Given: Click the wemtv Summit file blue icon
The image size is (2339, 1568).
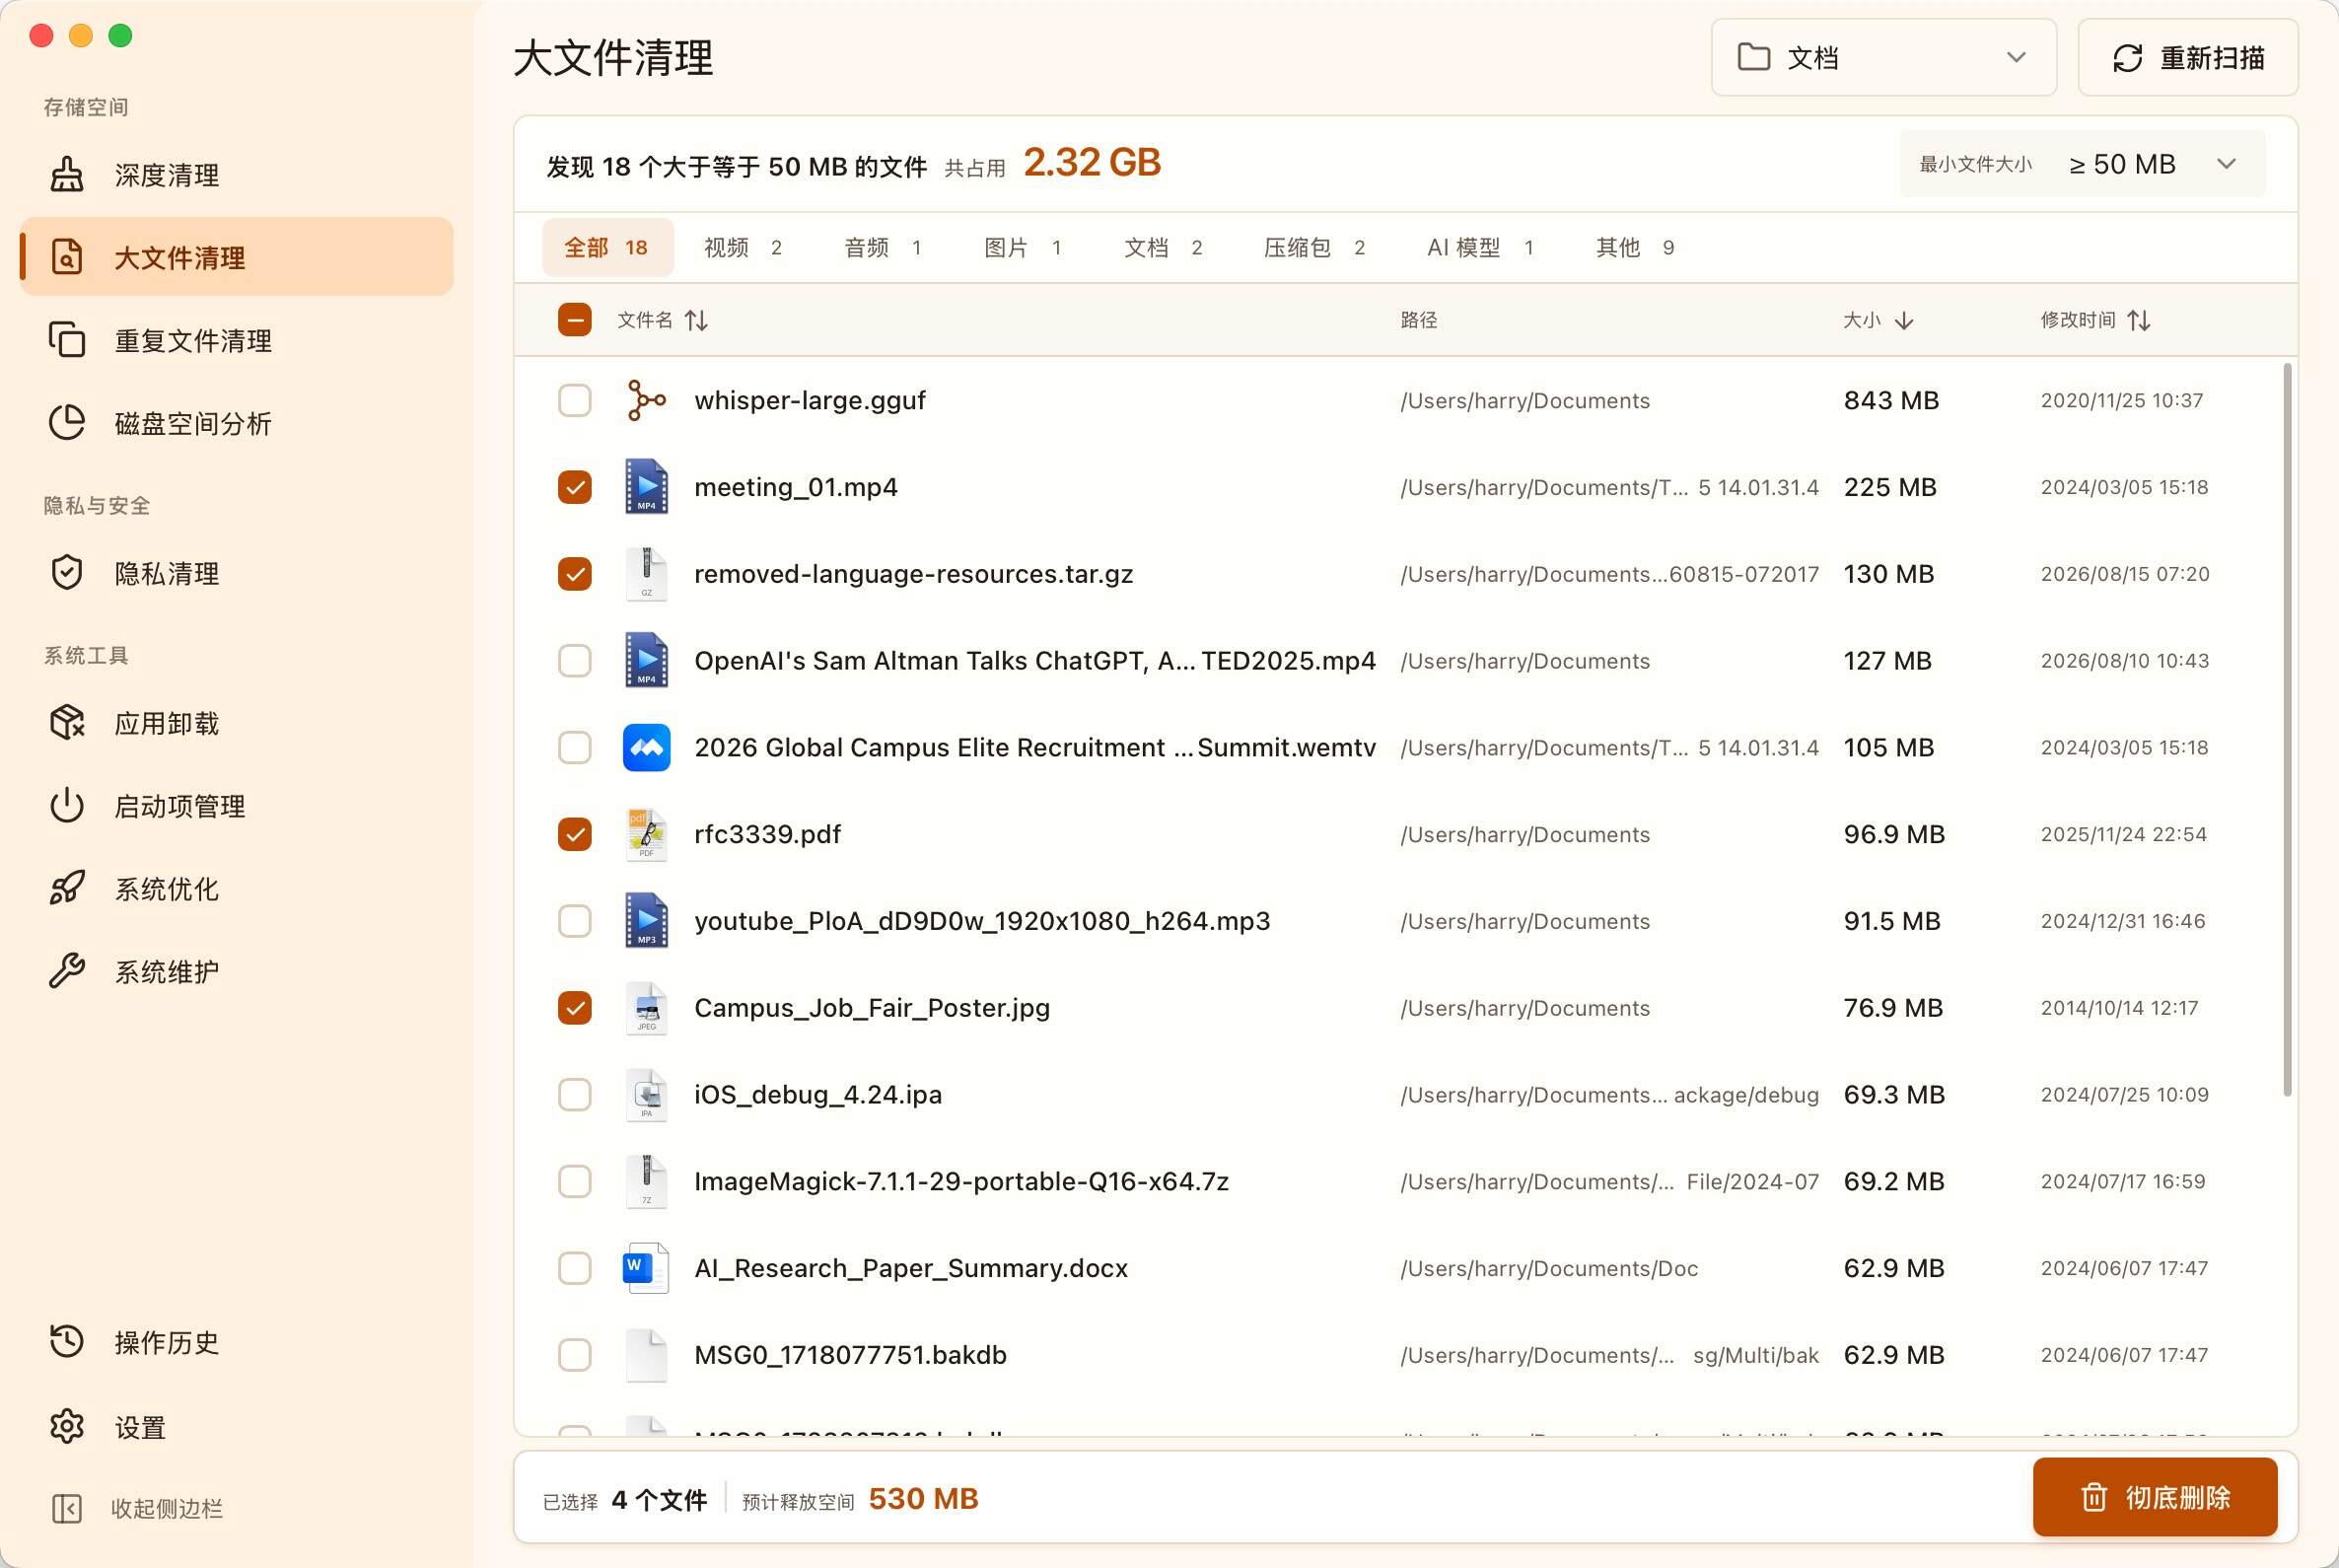Looking at the screenshot, I should [646, 747].
